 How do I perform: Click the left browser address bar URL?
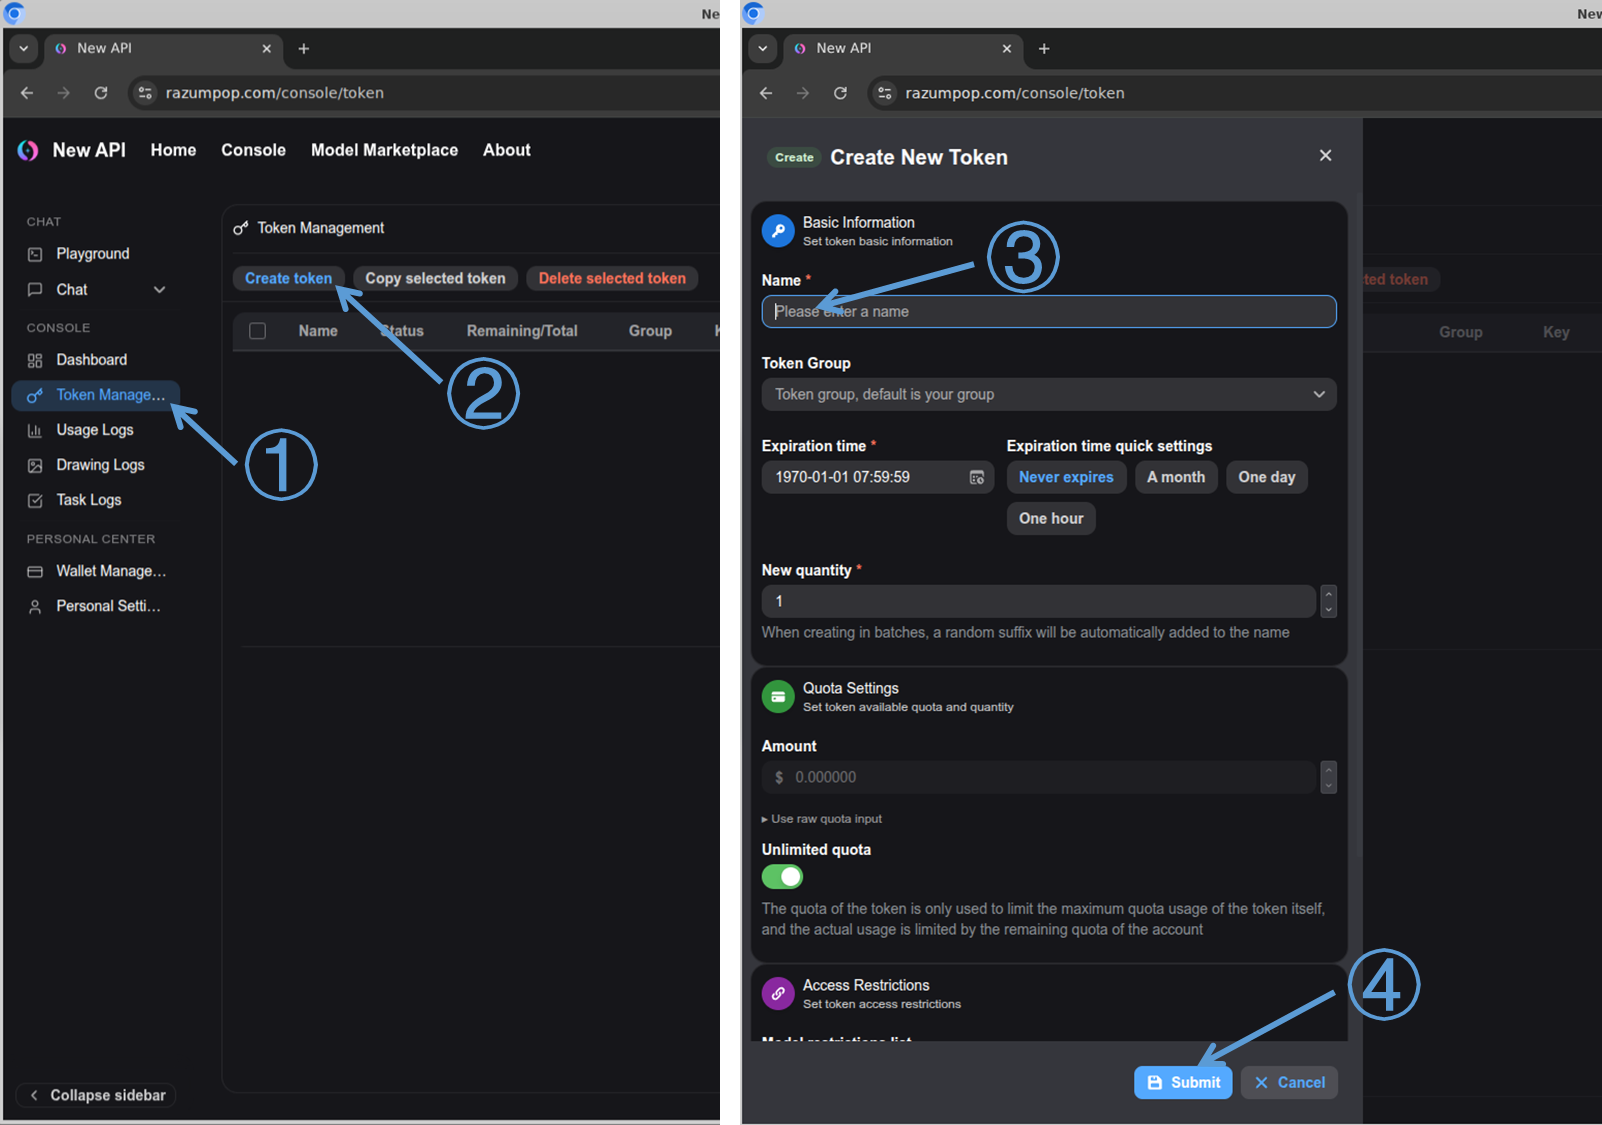275,93
